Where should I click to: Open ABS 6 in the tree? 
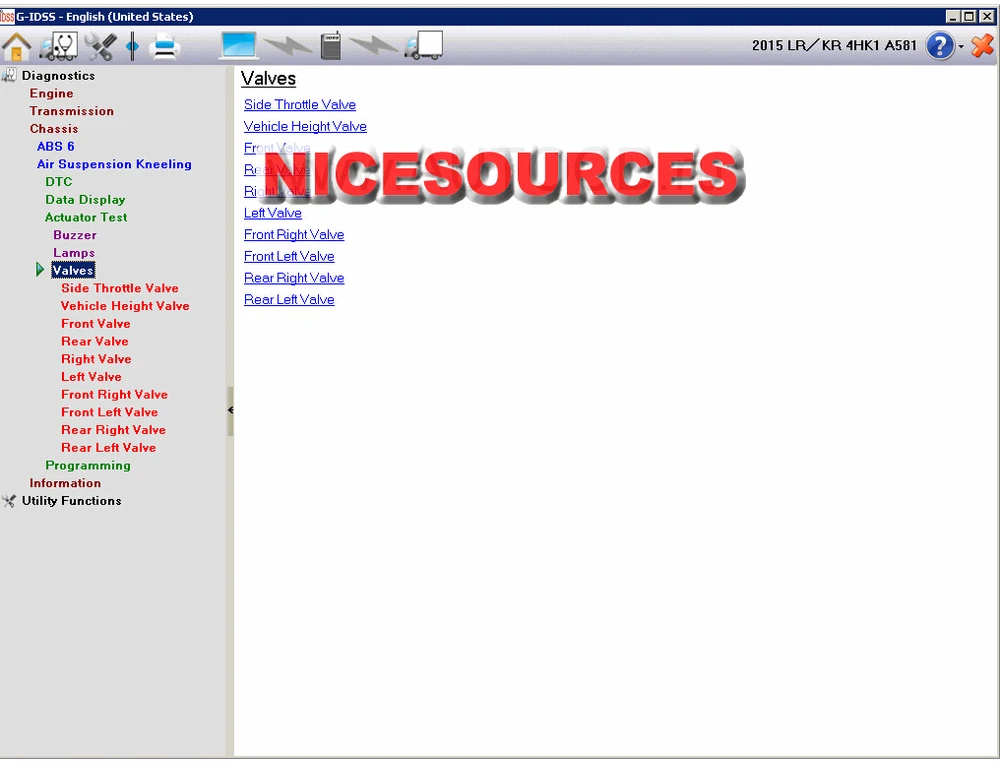pyautogui.click(x=55, y=146)
